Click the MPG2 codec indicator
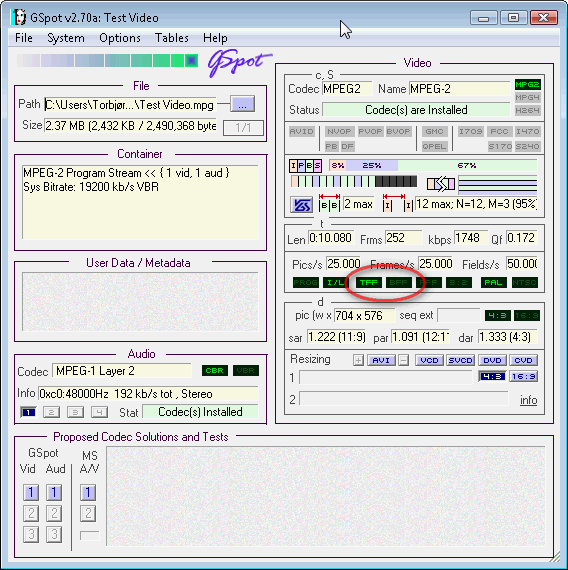568x570 pixels. [528, 85]
